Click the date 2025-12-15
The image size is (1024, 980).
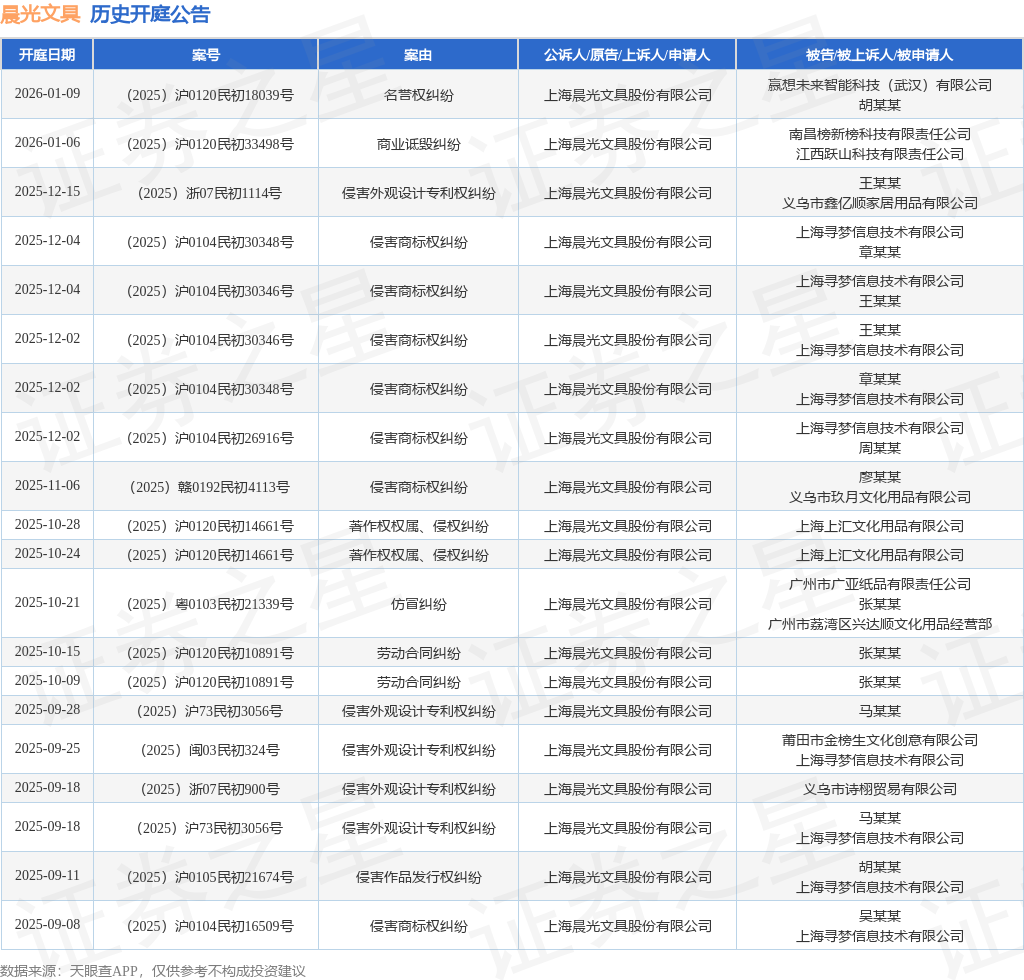point(48,191)
